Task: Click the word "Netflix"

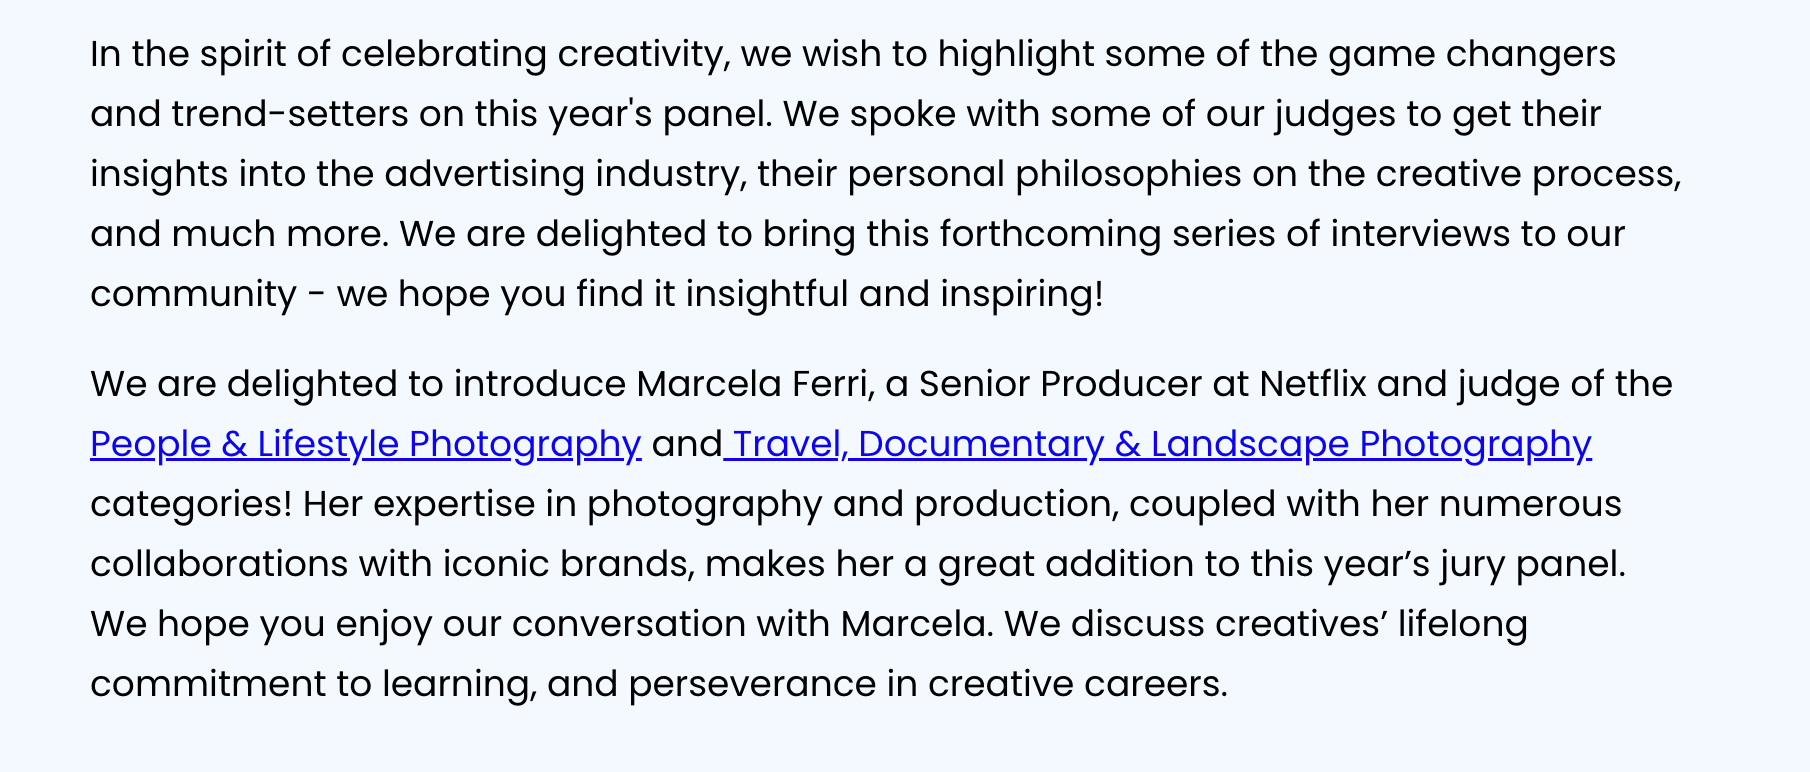Action: [1312, 384]
